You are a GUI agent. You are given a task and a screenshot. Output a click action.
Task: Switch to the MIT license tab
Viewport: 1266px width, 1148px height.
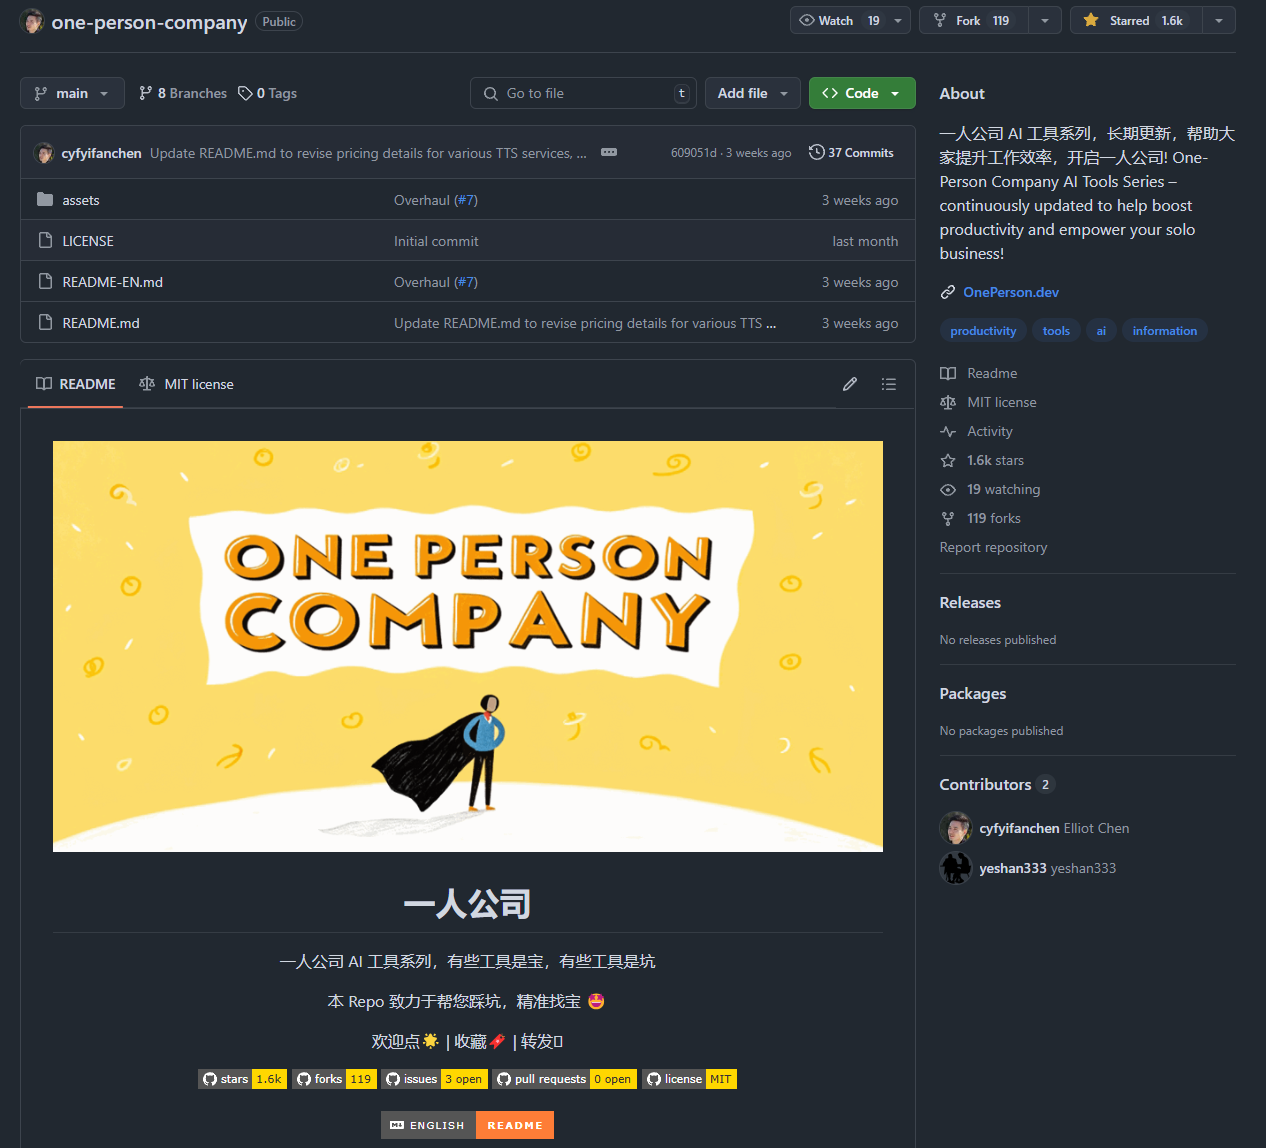[x=187, y=384]
